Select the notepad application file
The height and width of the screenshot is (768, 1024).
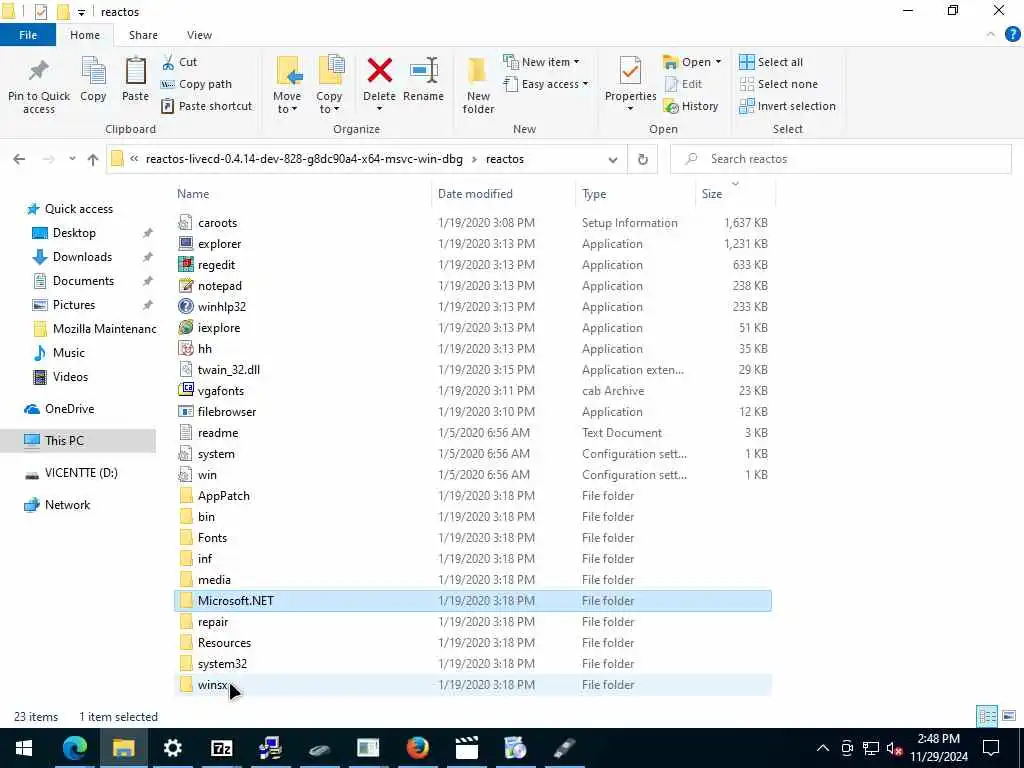(x=473, y=285)
